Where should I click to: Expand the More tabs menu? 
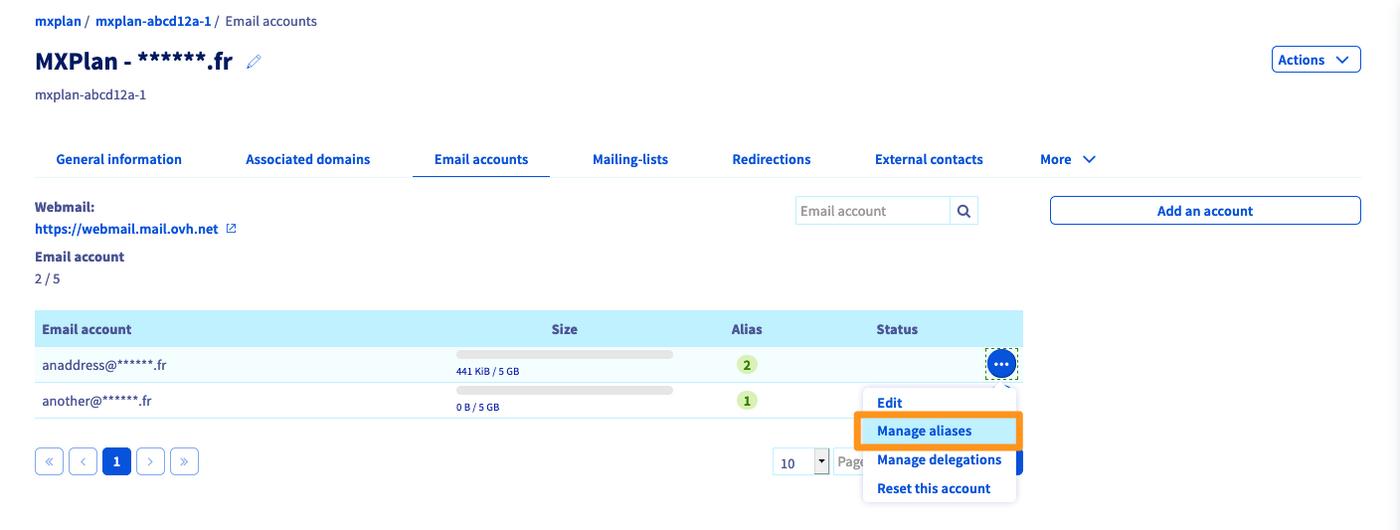pos(1068,159)
